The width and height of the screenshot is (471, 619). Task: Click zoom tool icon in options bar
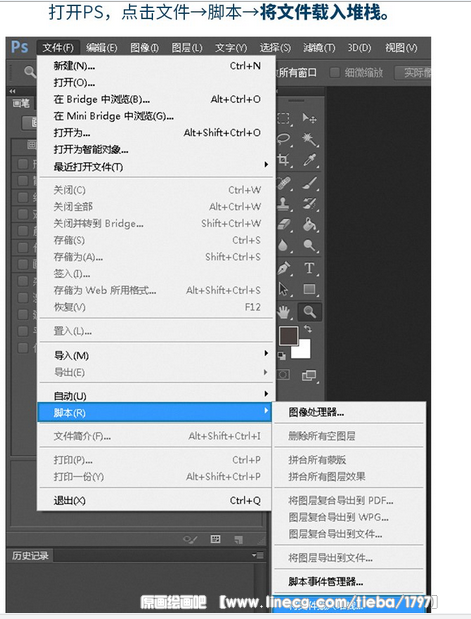click(x=30, y=72)
